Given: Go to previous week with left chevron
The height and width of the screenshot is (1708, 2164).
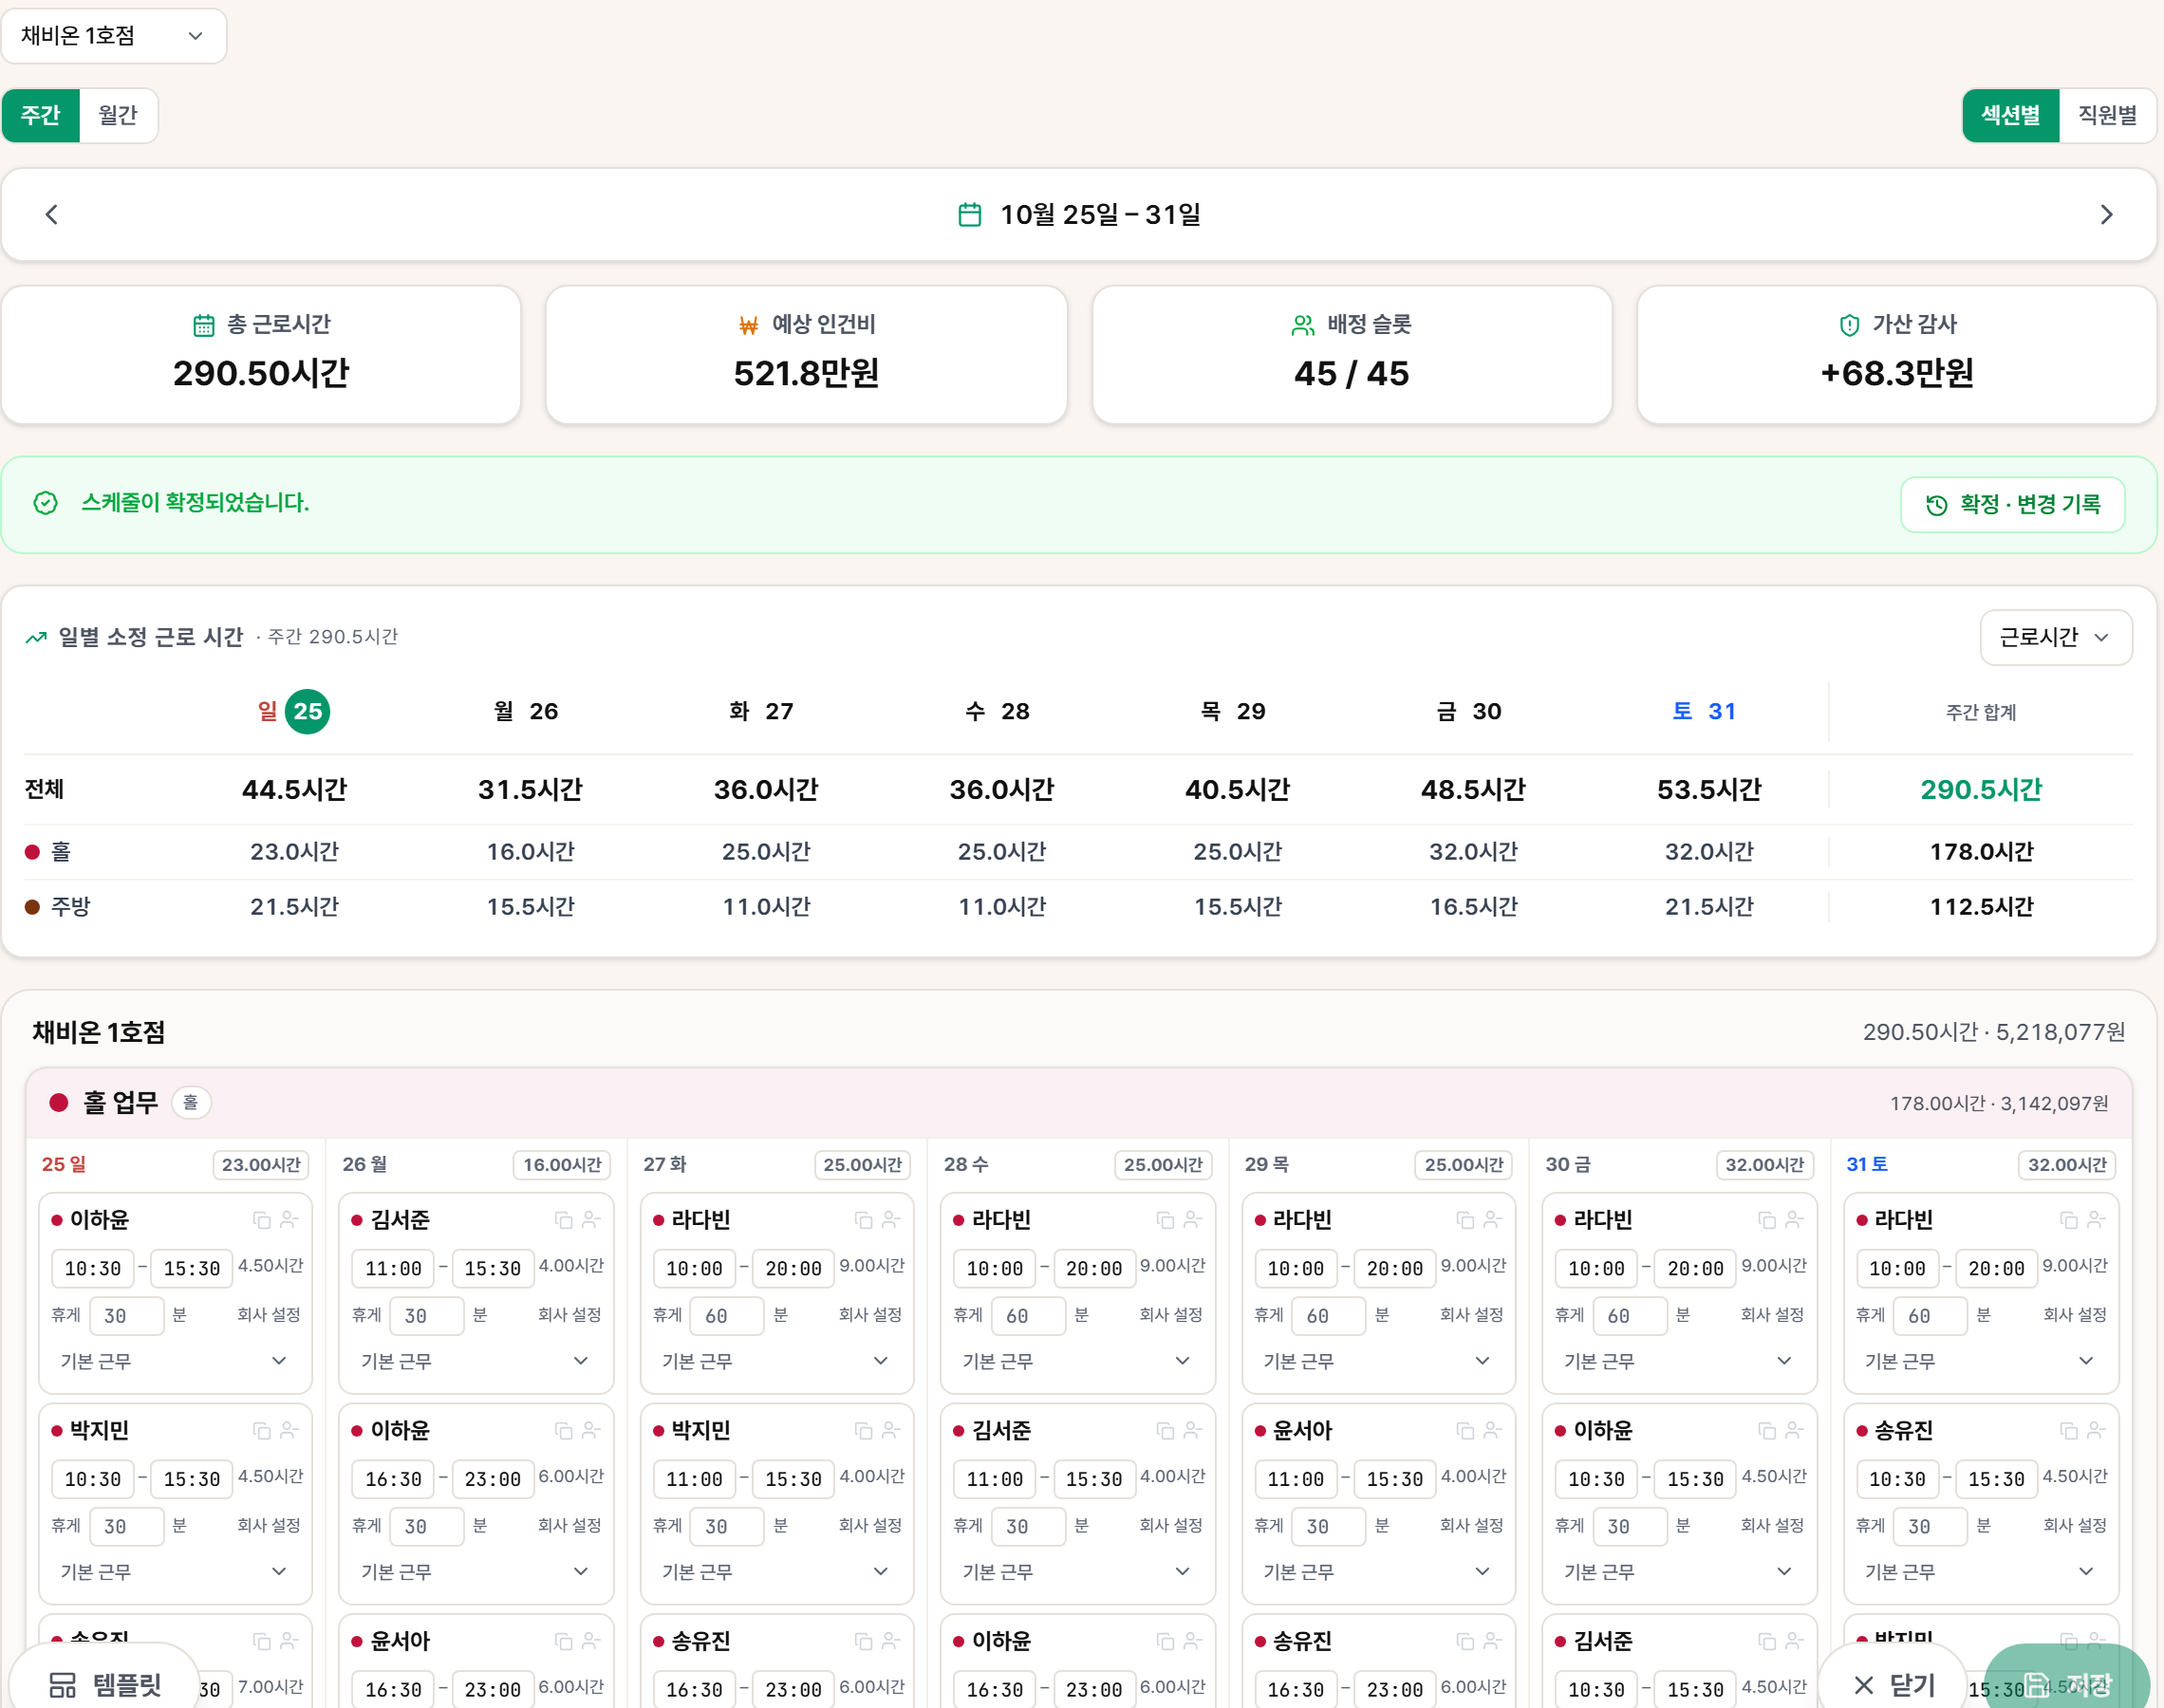Looking at the screenshot, I should (52, 215).
